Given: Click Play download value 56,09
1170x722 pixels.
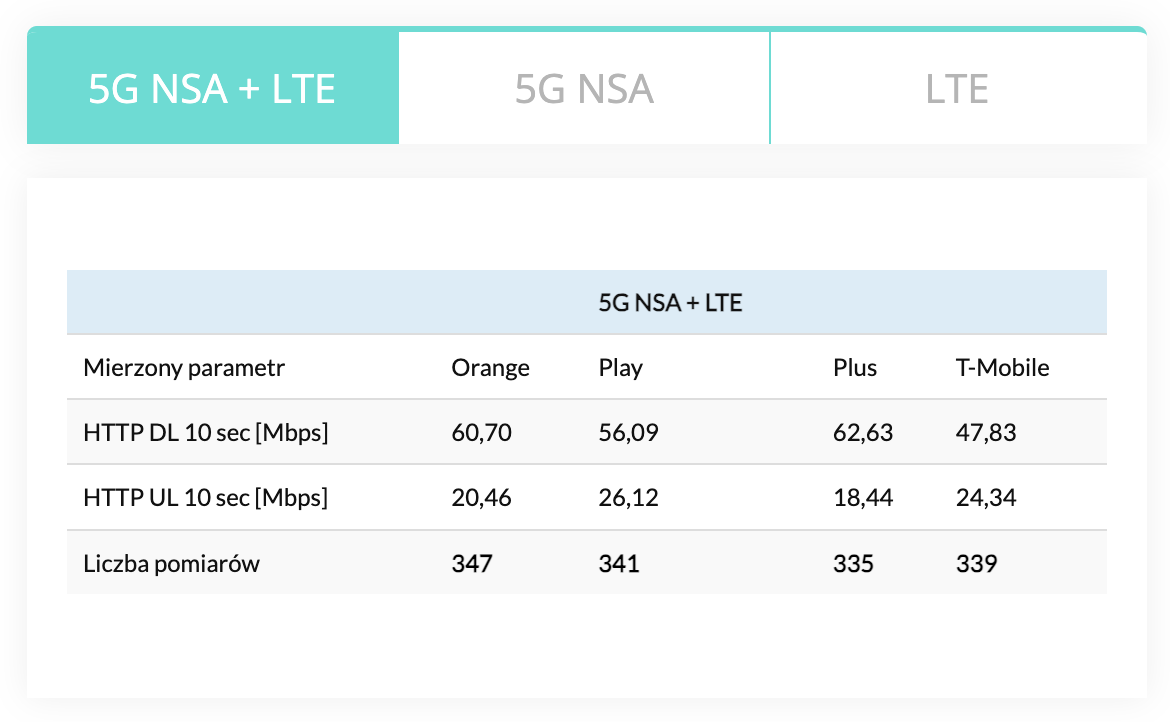Looking at the screenshot, I should [x=628, y=433].
